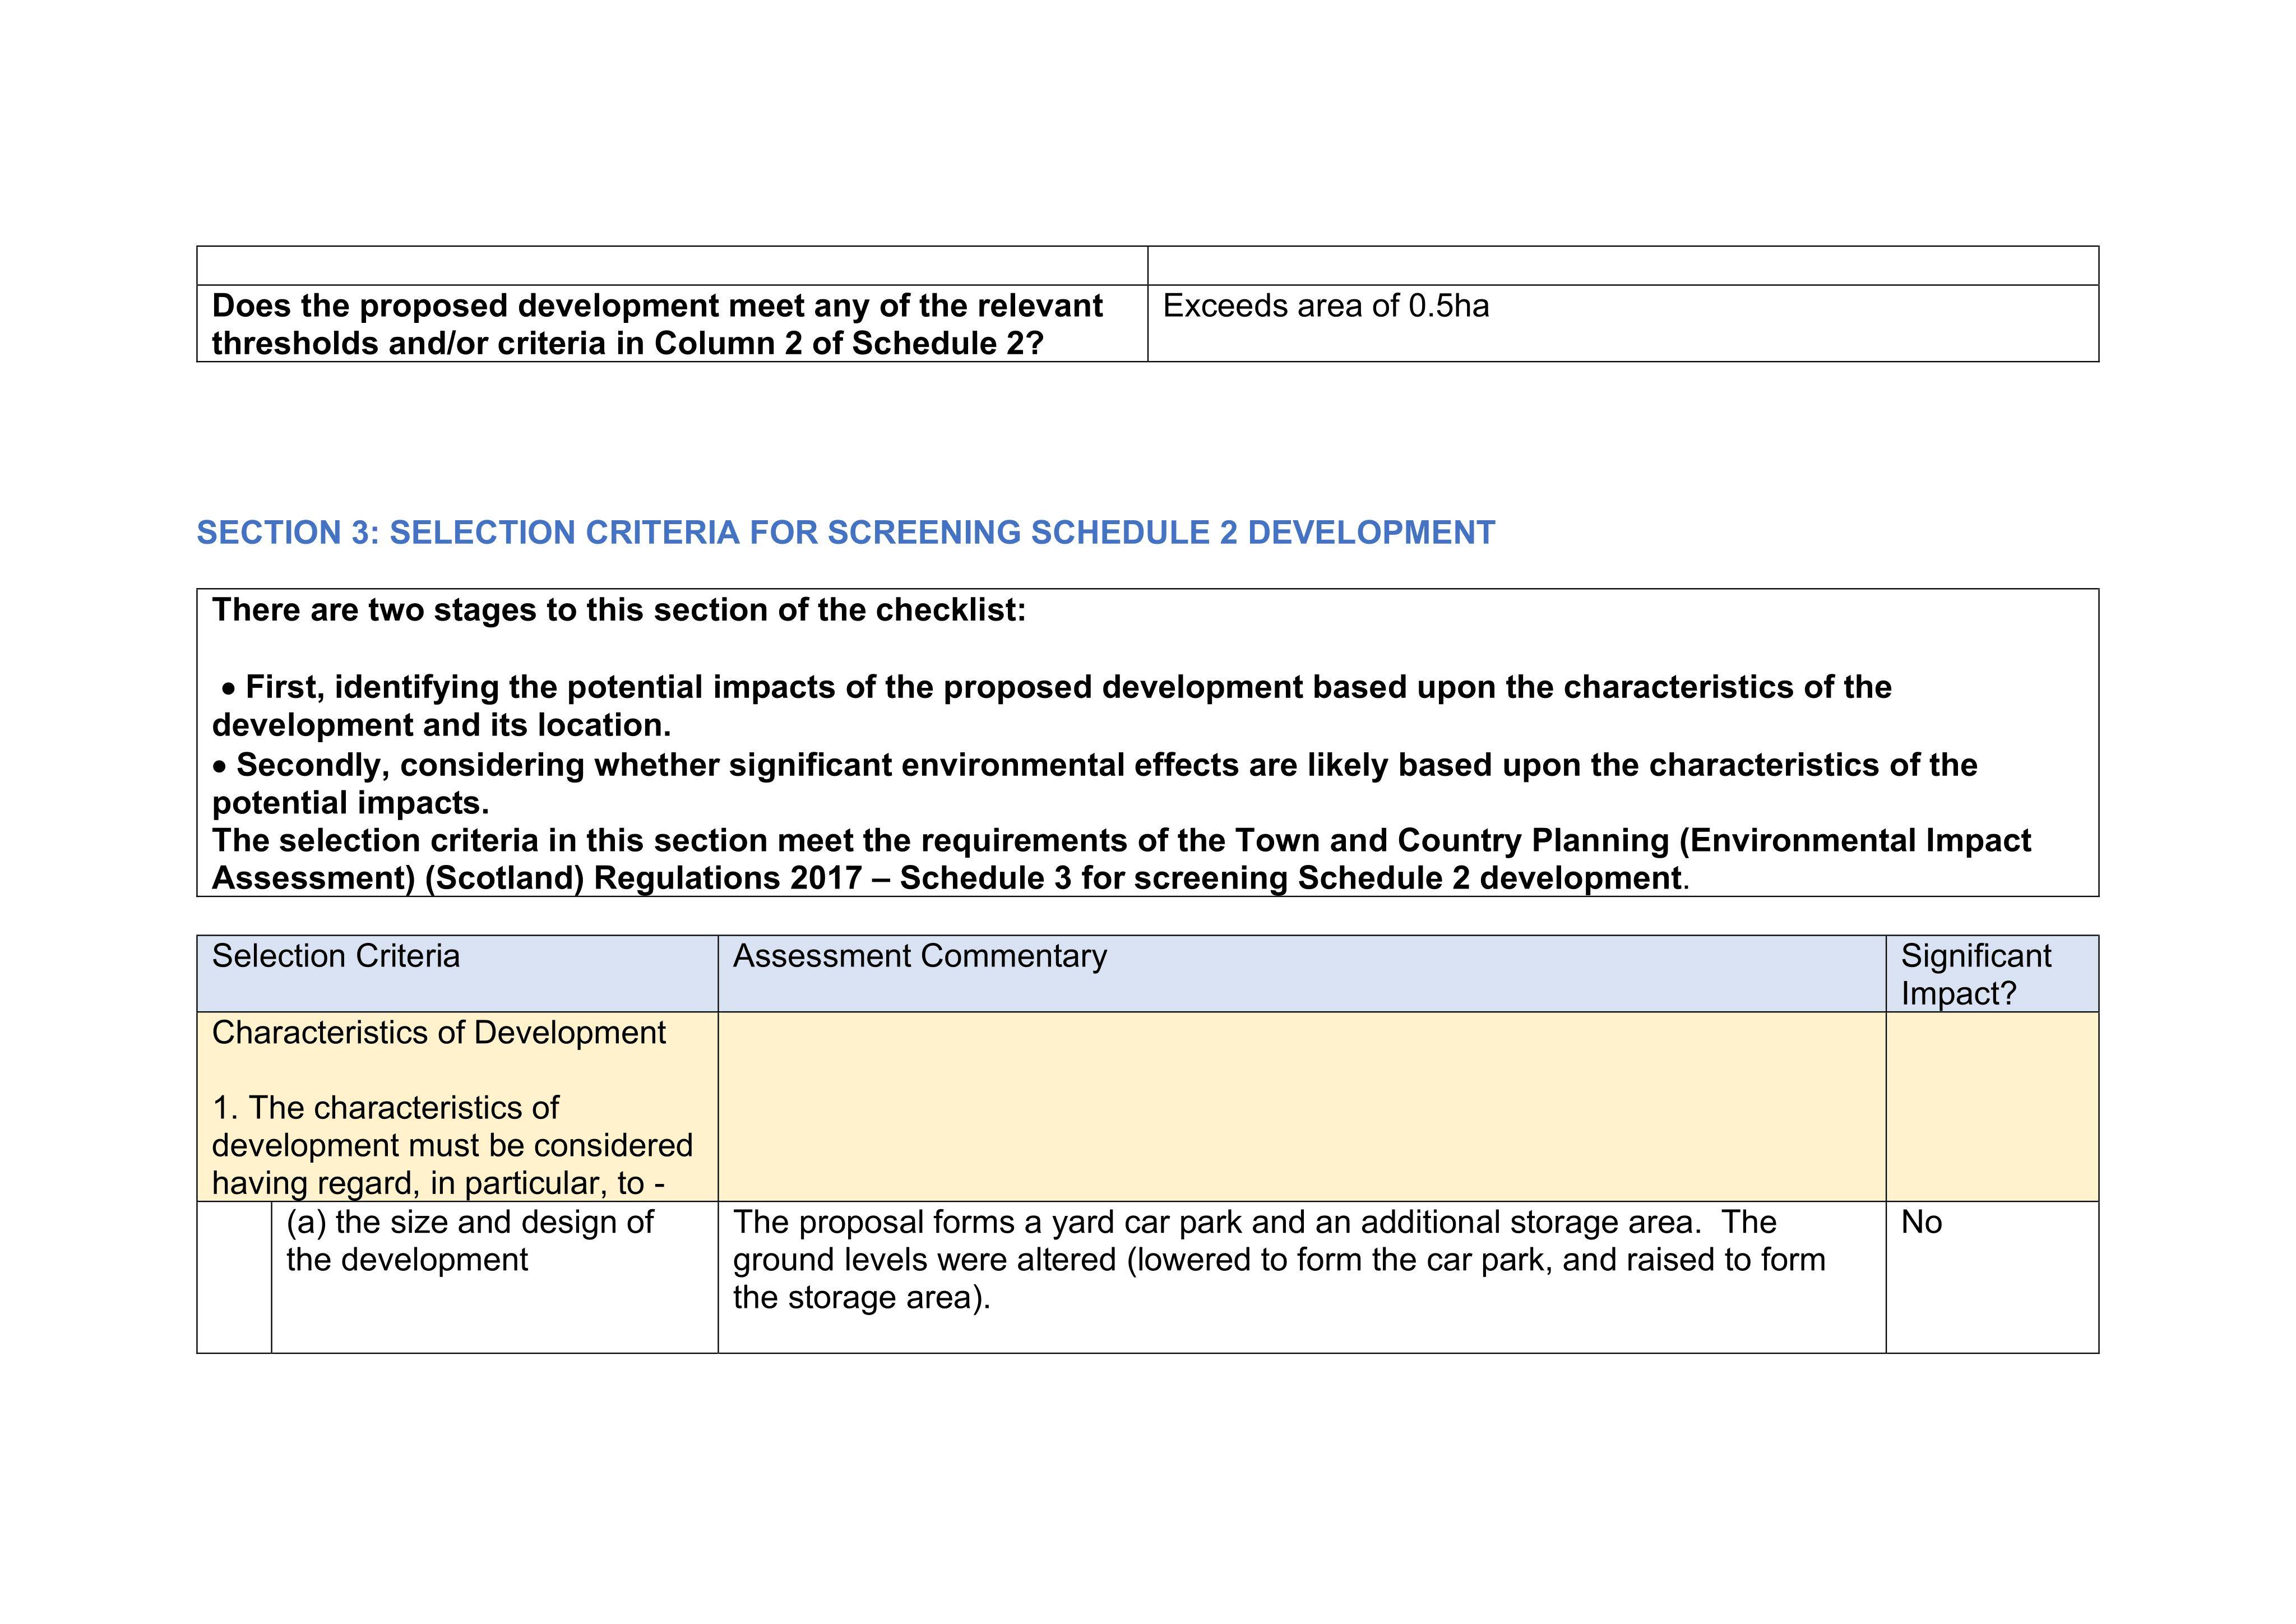Select the 'Does the proposed development meet' question
2296x1624 pixels.
point(657,324)
